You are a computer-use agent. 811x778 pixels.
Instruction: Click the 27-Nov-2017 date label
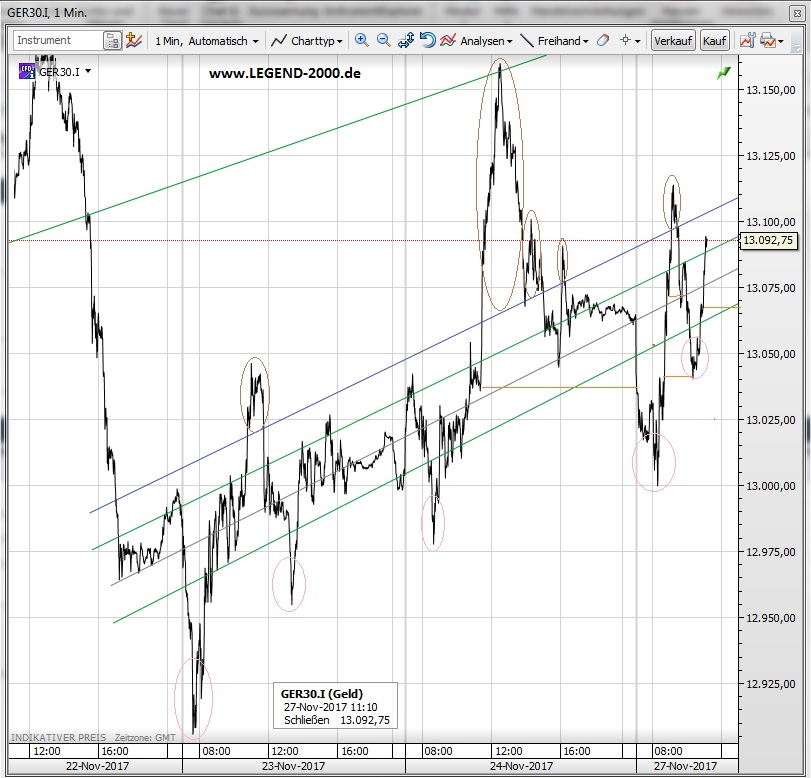pos(685,766)
